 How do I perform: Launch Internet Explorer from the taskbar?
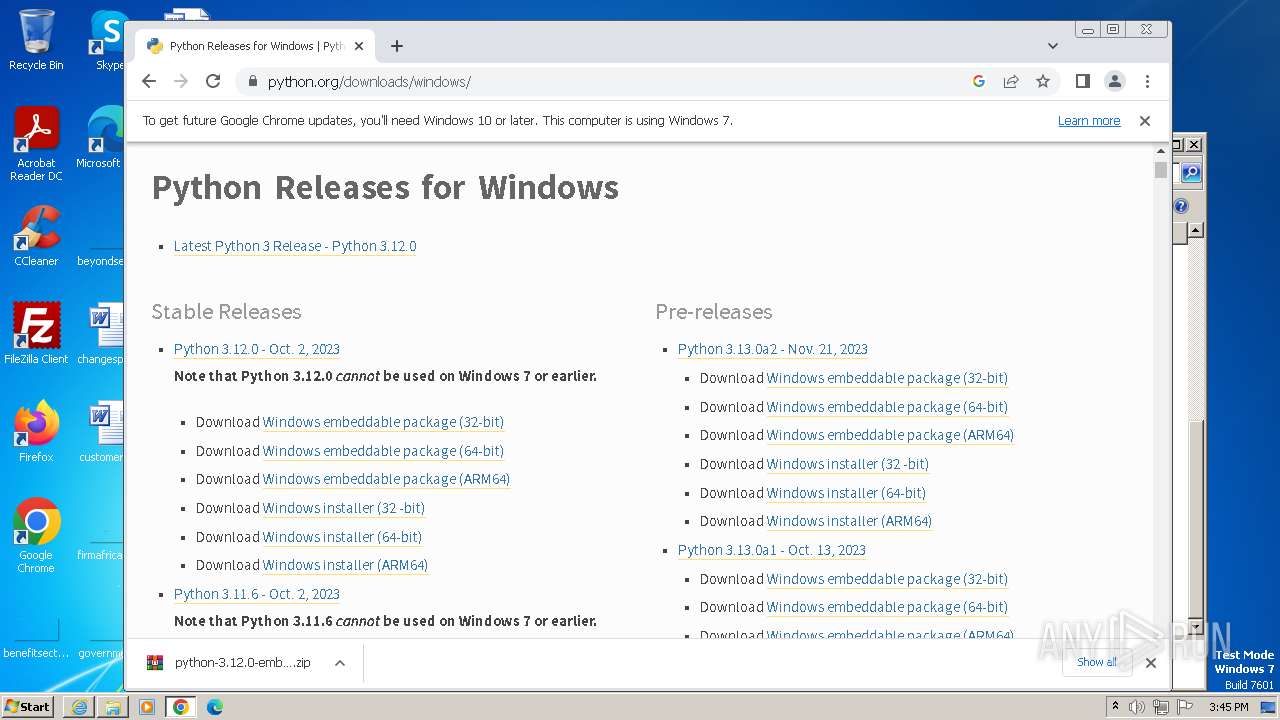[x=79, y=707]
